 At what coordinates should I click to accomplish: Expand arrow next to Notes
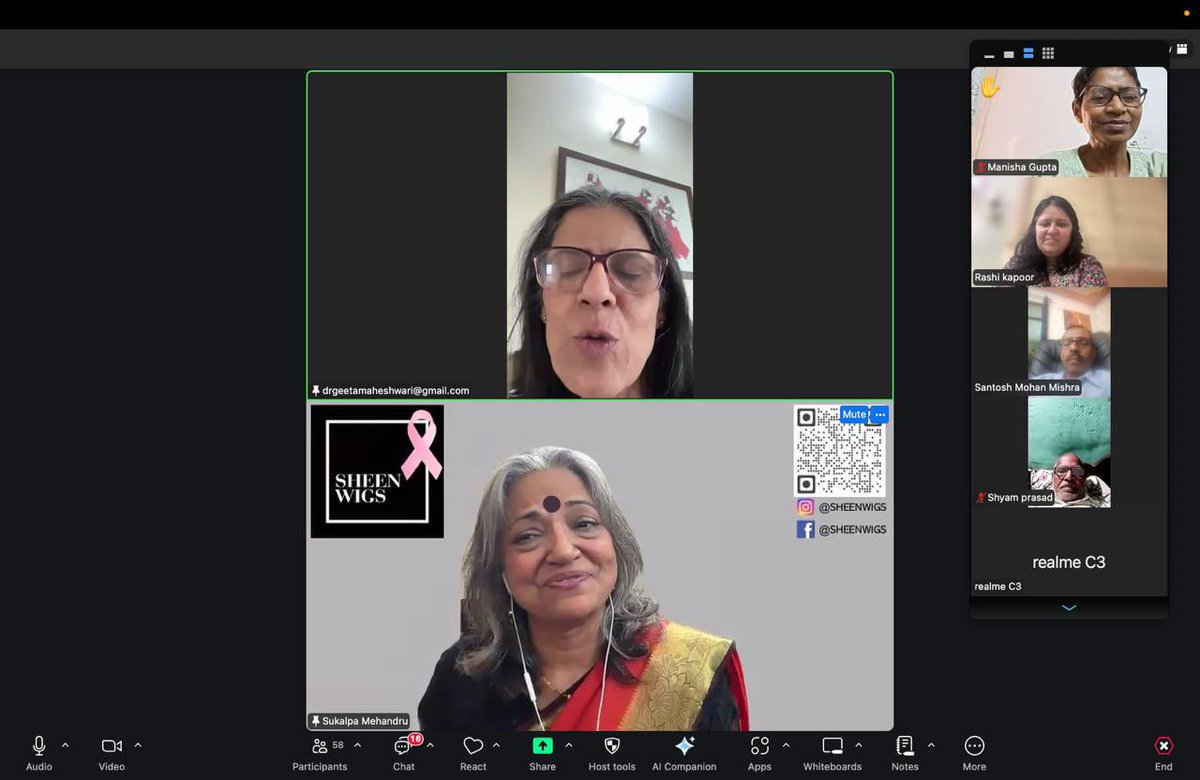click(931, 745)
